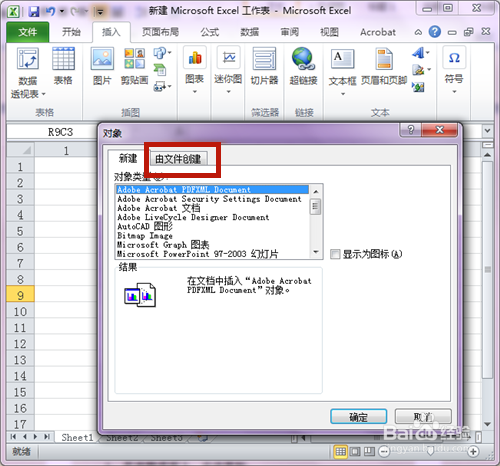Click the dialog help question mark button
500x466 pixels.
coord(411,129)
